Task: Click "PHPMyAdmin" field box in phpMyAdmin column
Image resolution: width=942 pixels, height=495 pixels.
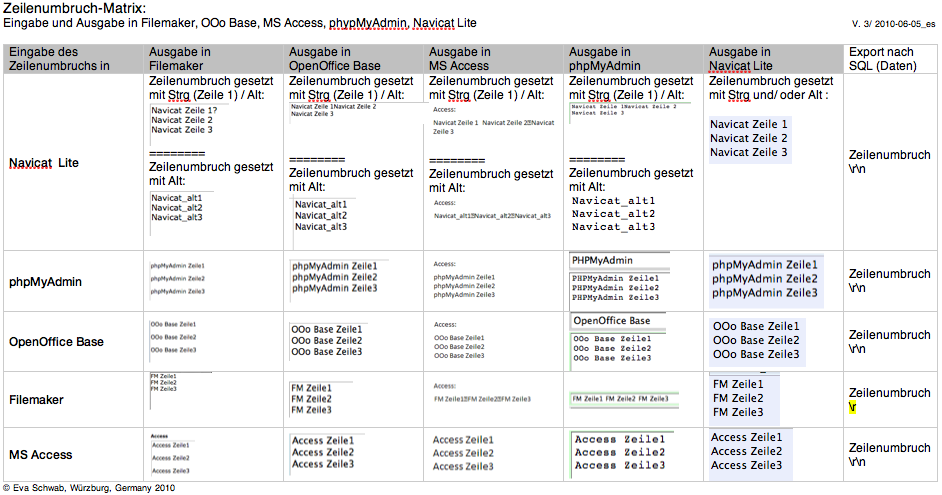Action: point(619,261)
